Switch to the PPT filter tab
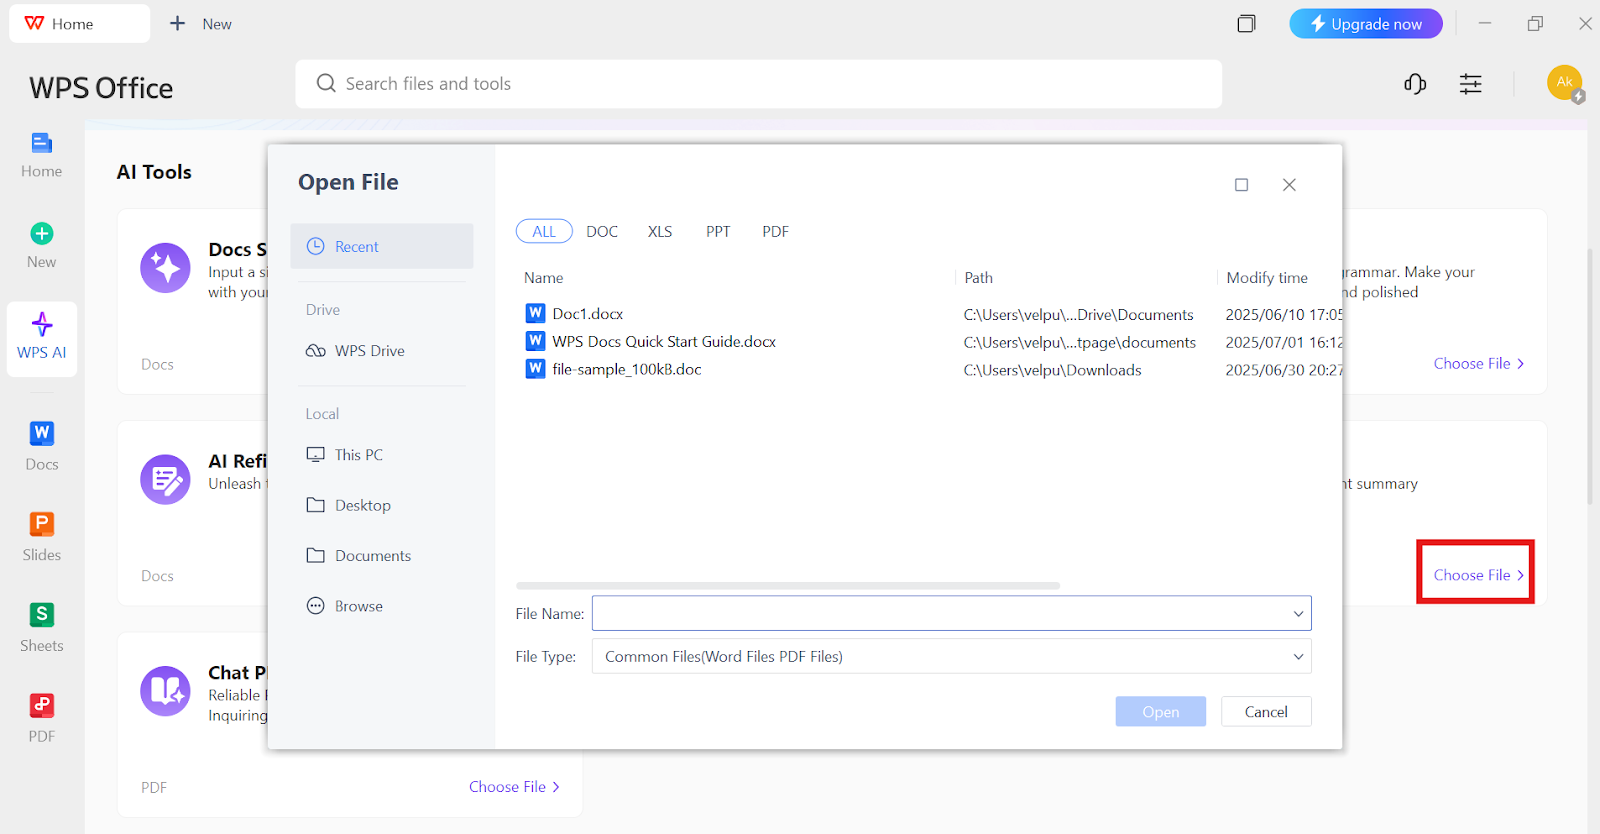 click(x=718, y=232)
